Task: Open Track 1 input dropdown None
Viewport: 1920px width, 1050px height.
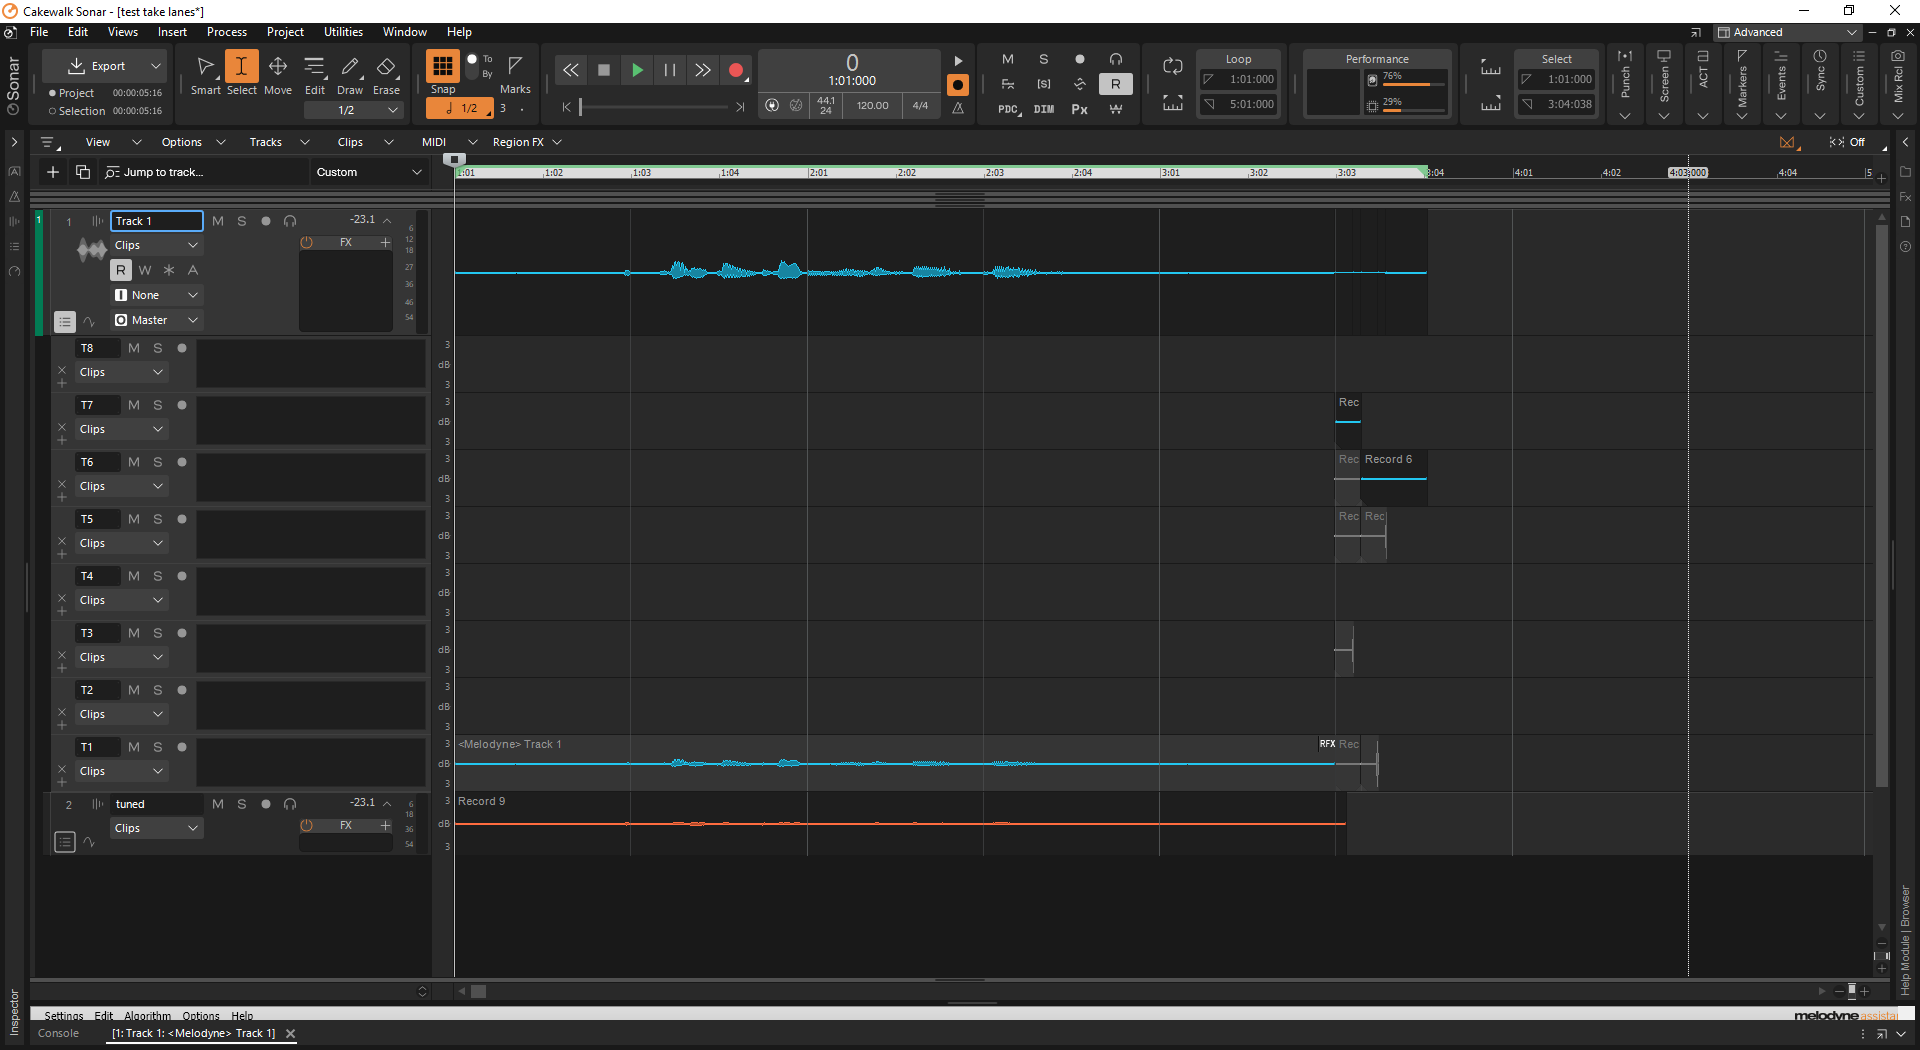Action: click(x=156, y=295)
